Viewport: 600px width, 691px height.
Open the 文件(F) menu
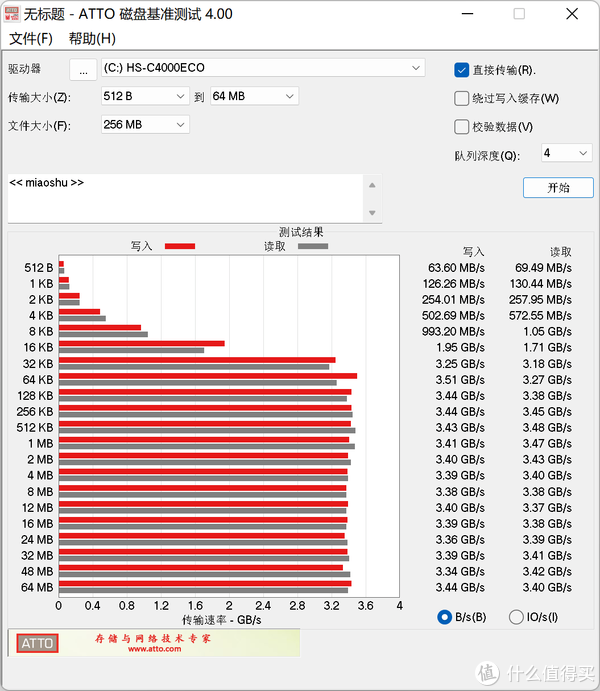pyautogui.click(x=31, y=39)
